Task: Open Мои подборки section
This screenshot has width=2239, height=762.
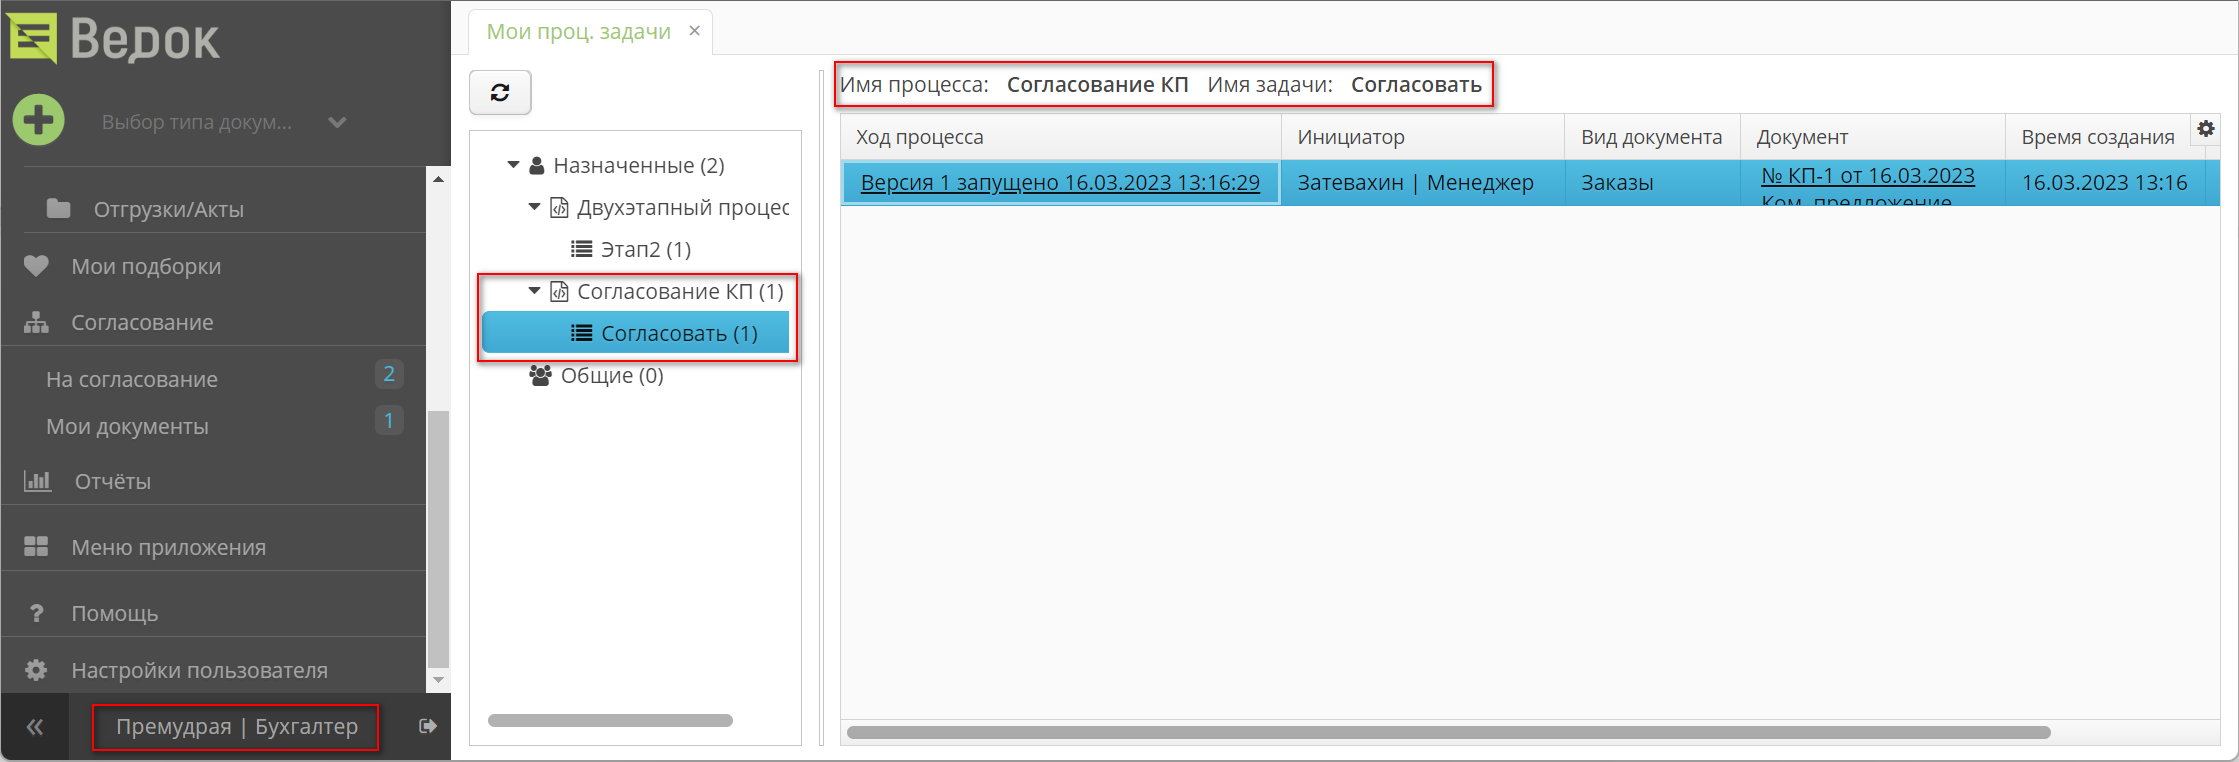Action: (x=146, y=266)
